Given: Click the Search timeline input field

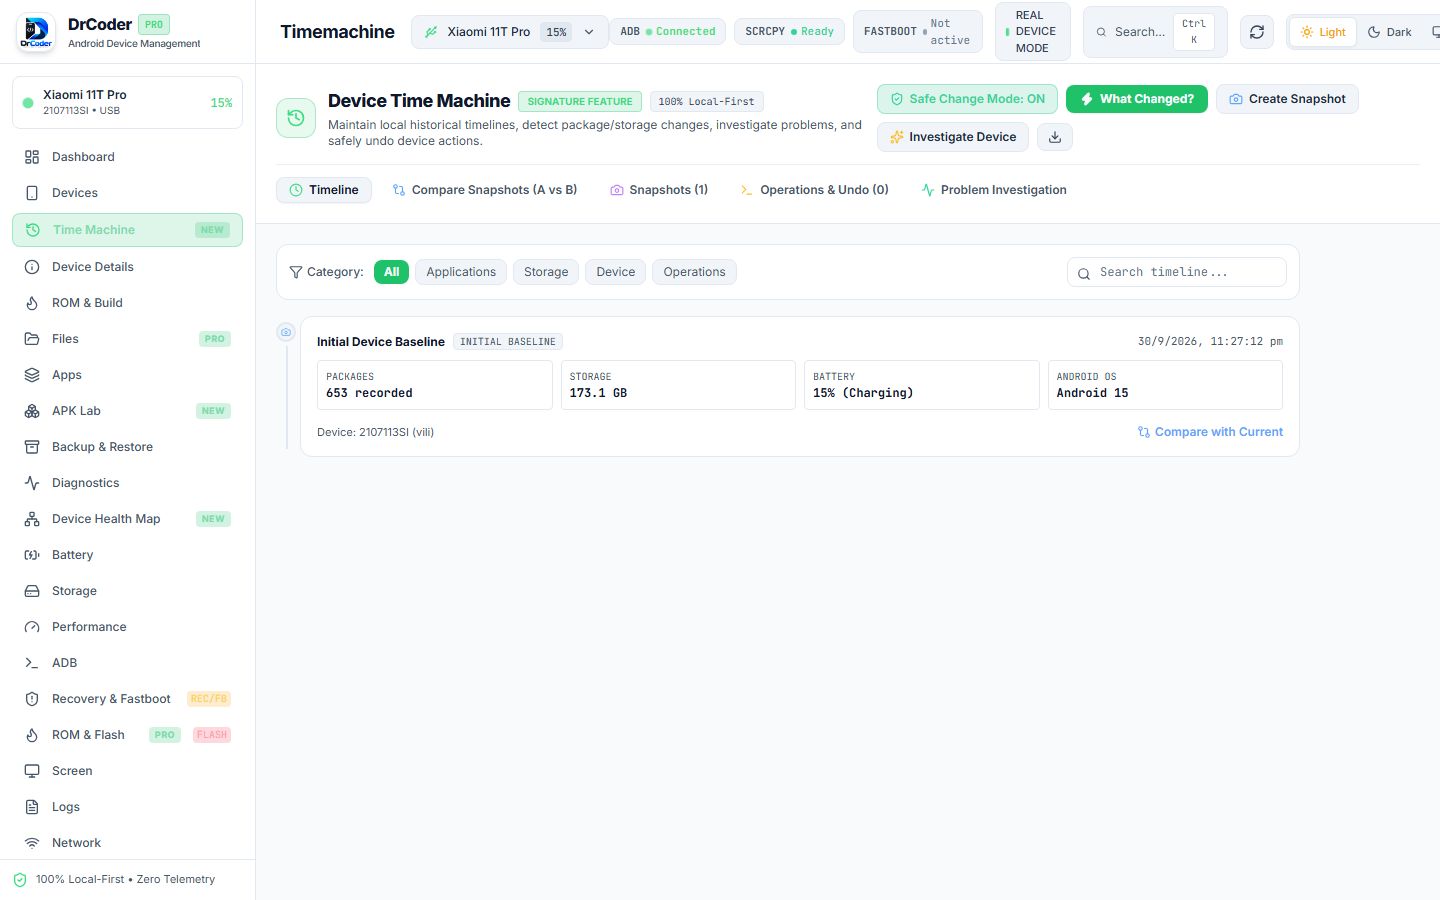Looking at the screenshot, I should pos(1177,272).
